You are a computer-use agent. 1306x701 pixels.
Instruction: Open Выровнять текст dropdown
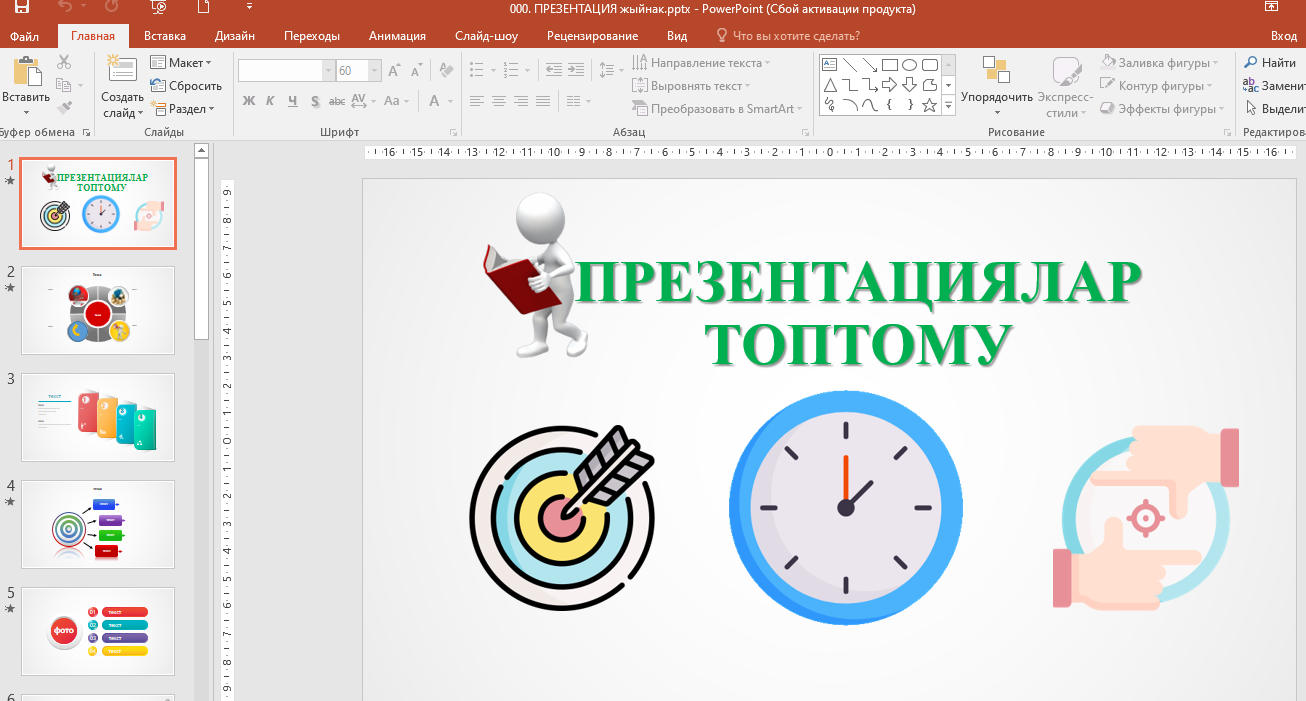(693, 86)
